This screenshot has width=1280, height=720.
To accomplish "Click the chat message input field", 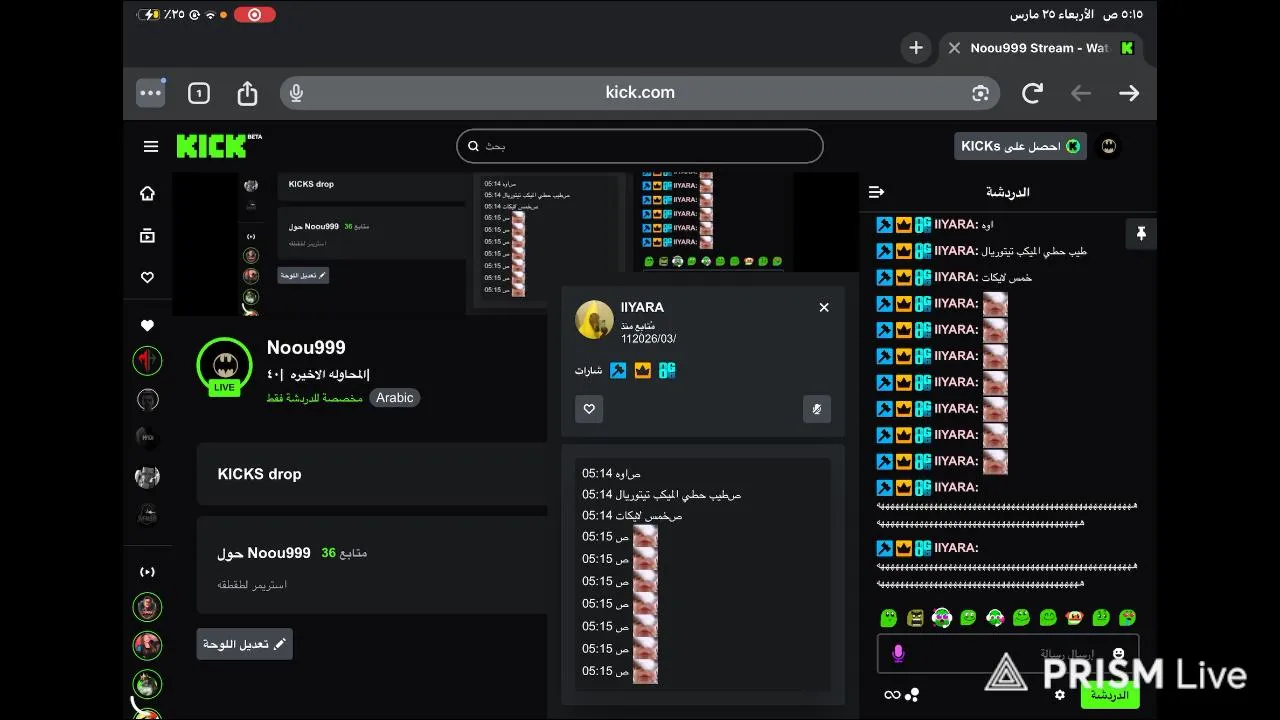I will (1008, 654).
